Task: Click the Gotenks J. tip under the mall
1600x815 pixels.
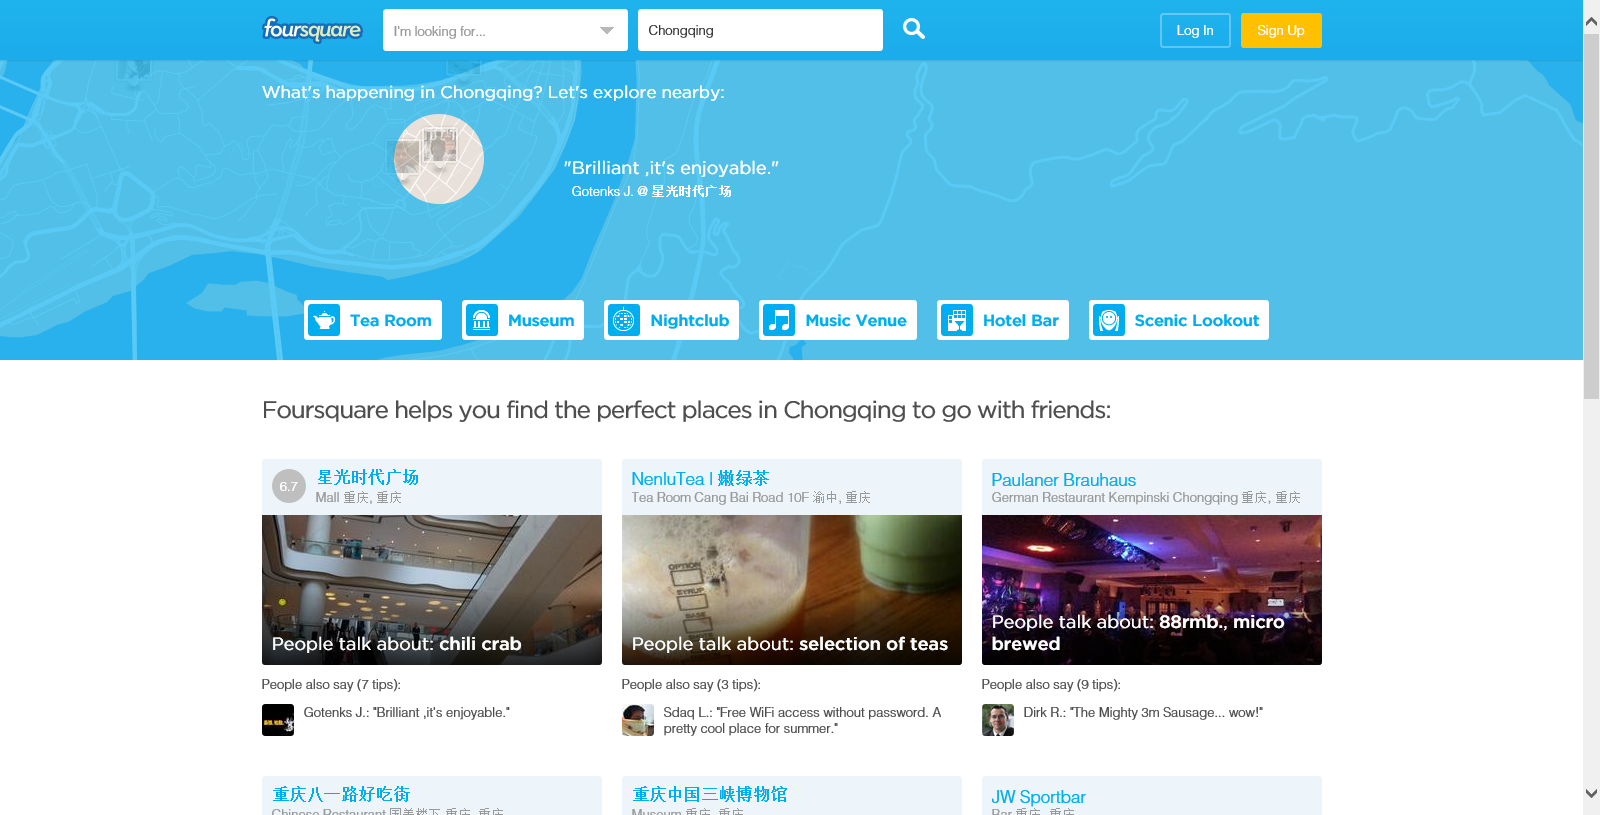Action: click(x=407, y=712)
